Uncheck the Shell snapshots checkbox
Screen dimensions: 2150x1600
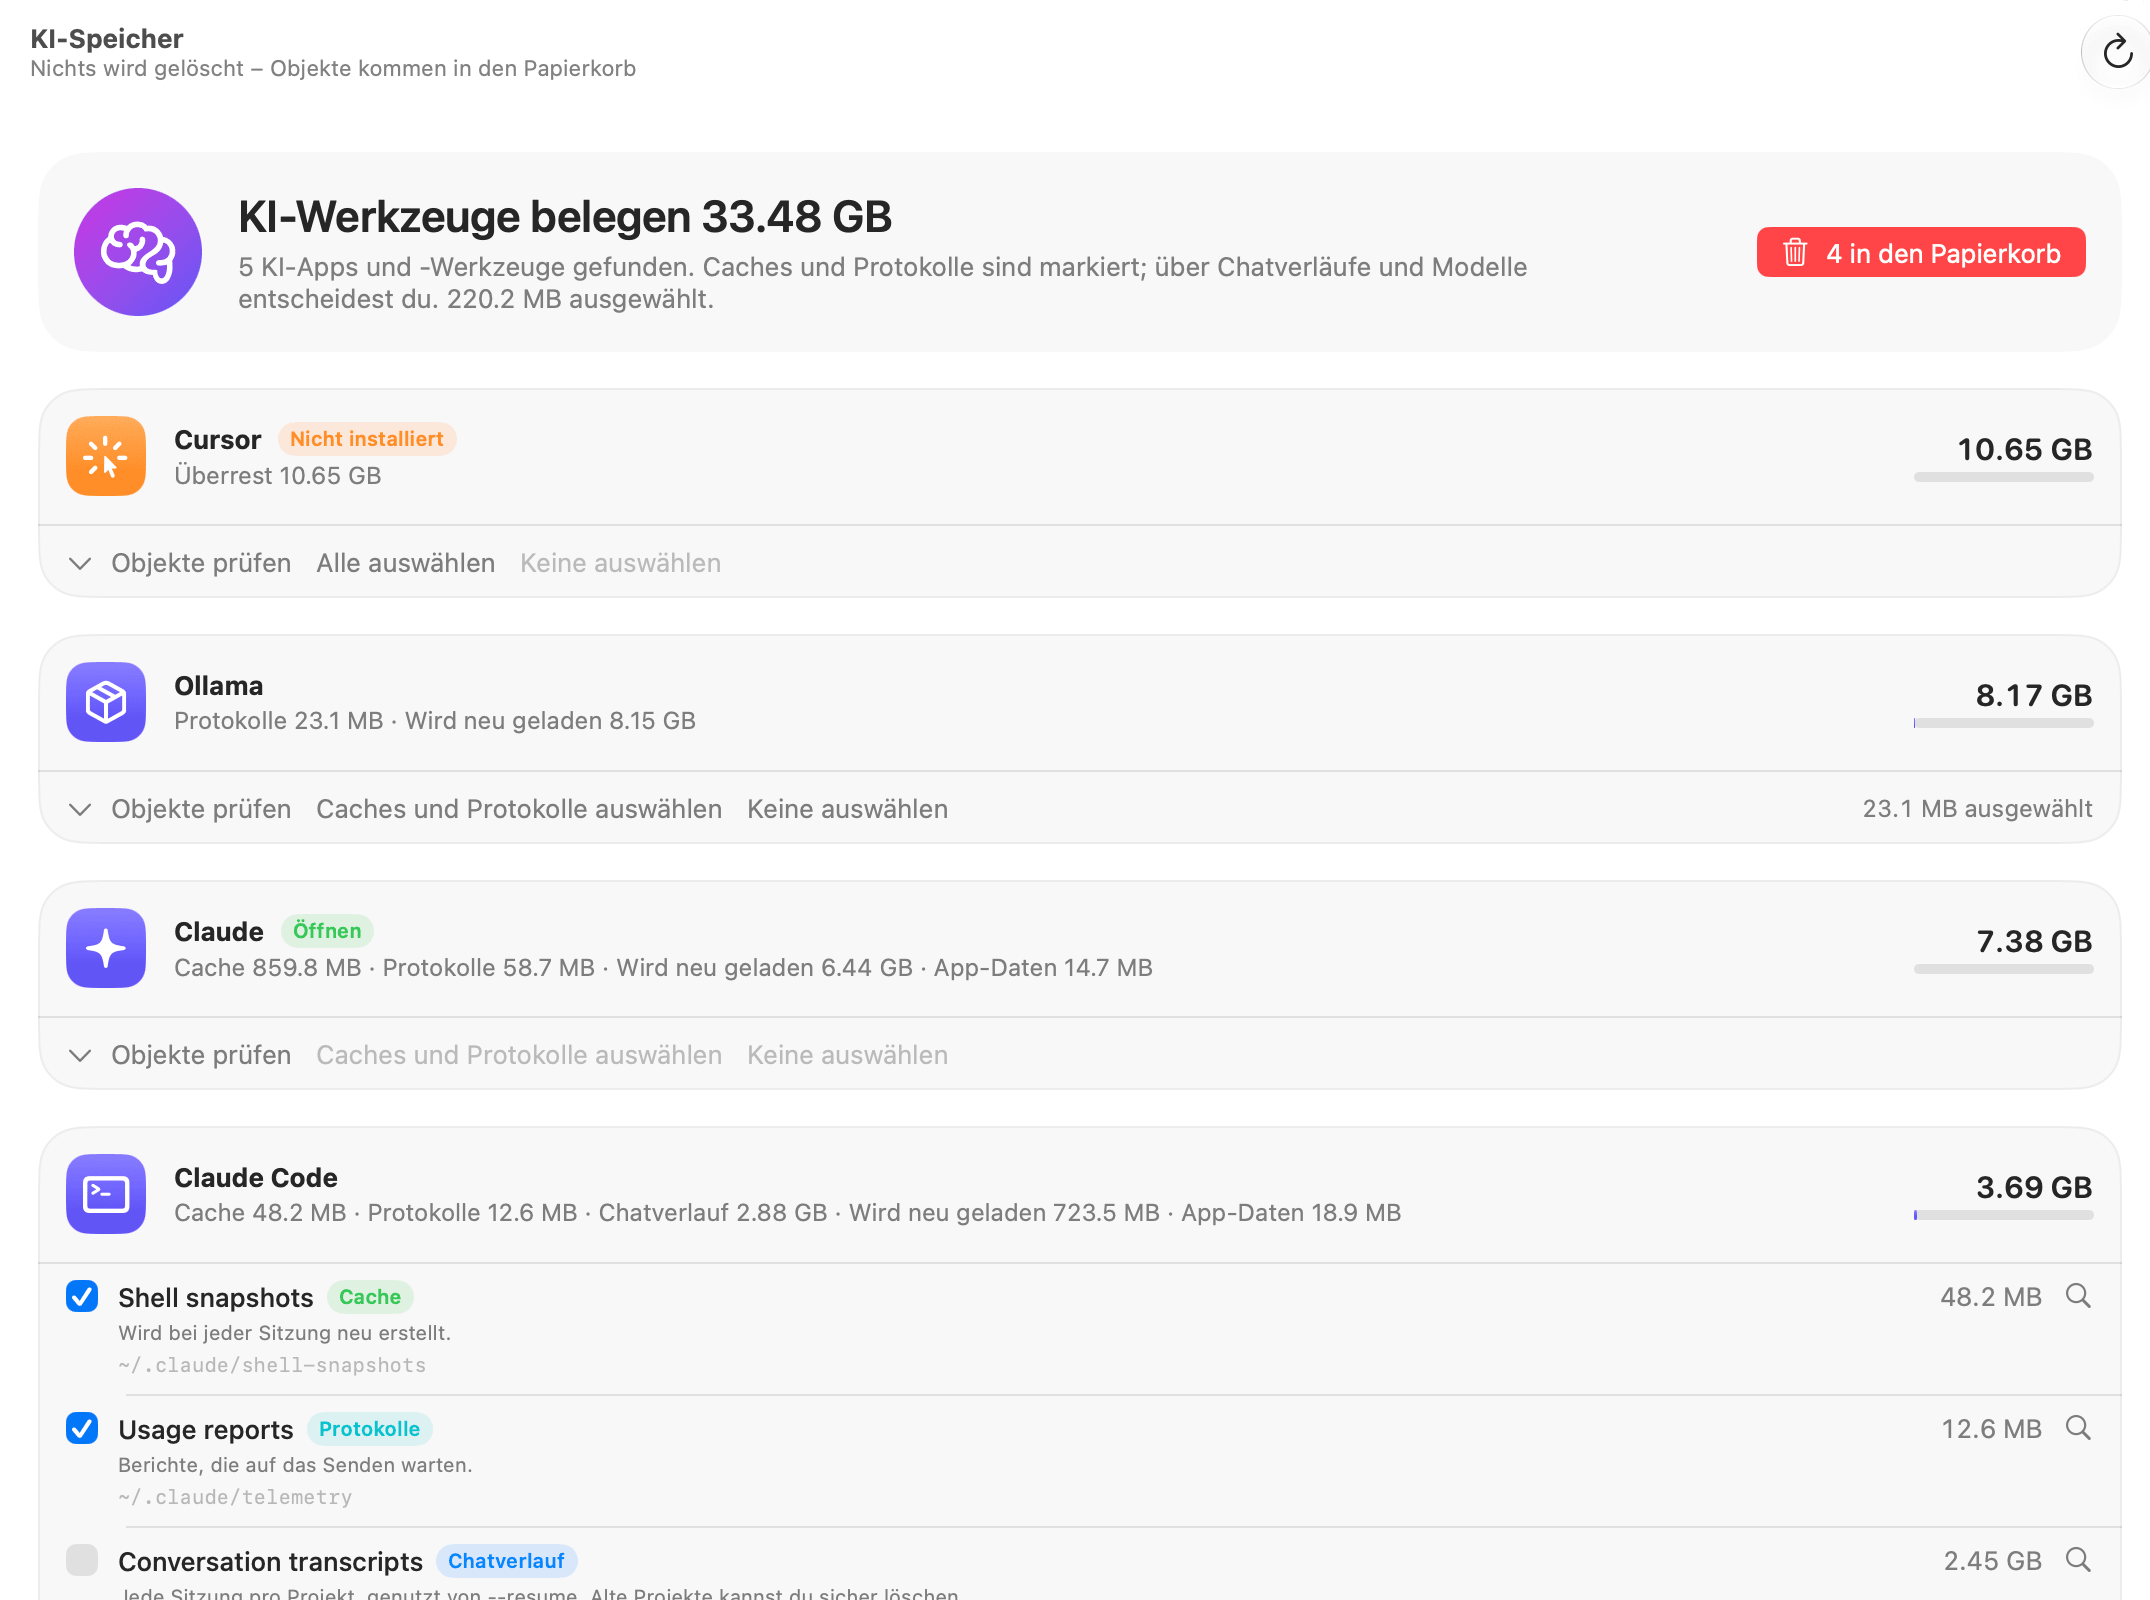(x=82, y=1296)
